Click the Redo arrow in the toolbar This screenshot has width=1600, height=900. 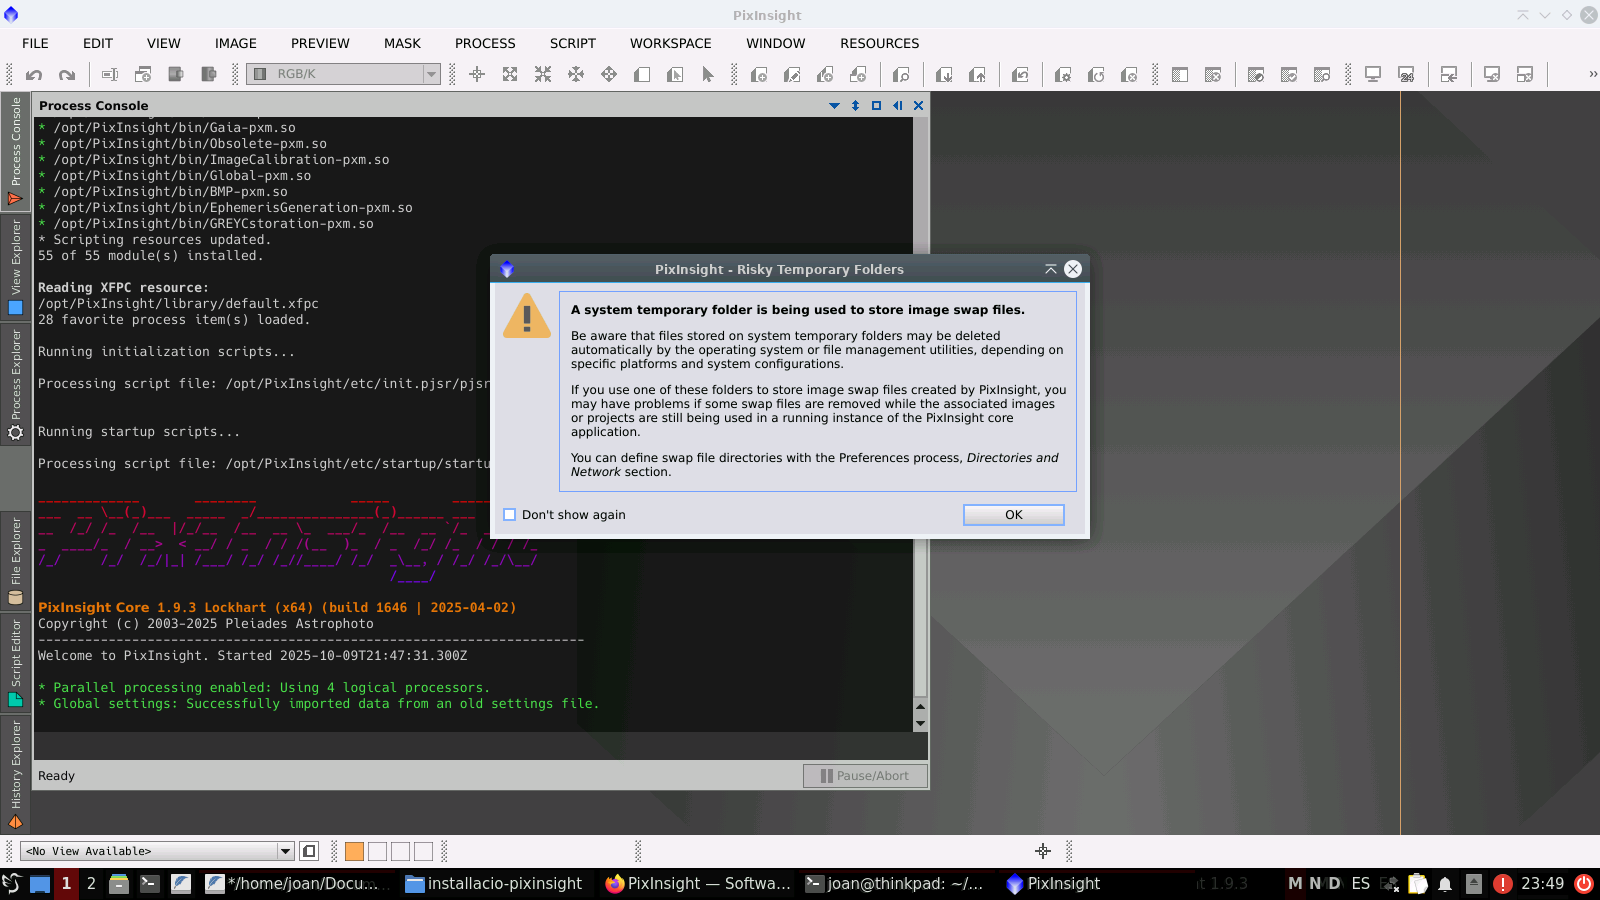coord(67,75)
